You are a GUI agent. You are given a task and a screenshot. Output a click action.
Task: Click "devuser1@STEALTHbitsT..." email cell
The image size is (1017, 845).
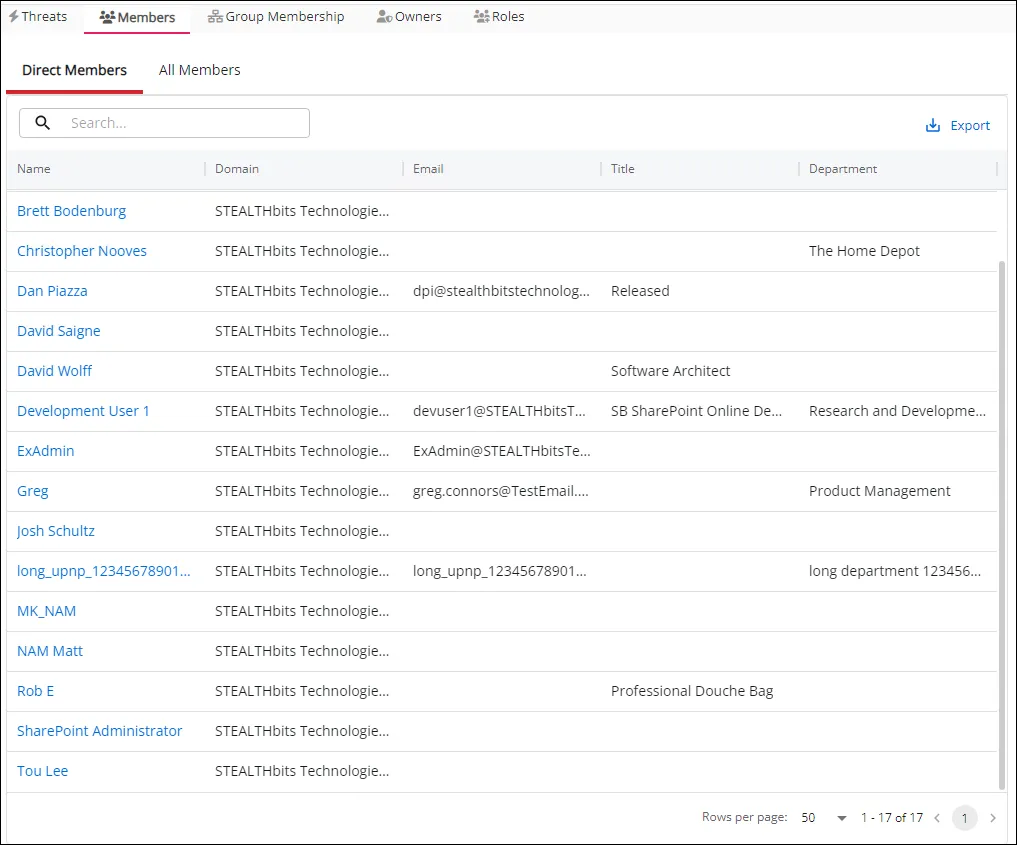[499, 411]
